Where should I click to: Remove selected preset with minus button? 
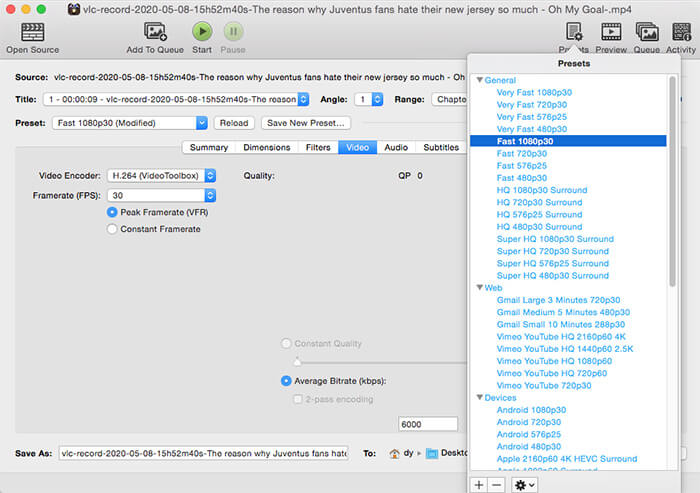tap(496, 485)
